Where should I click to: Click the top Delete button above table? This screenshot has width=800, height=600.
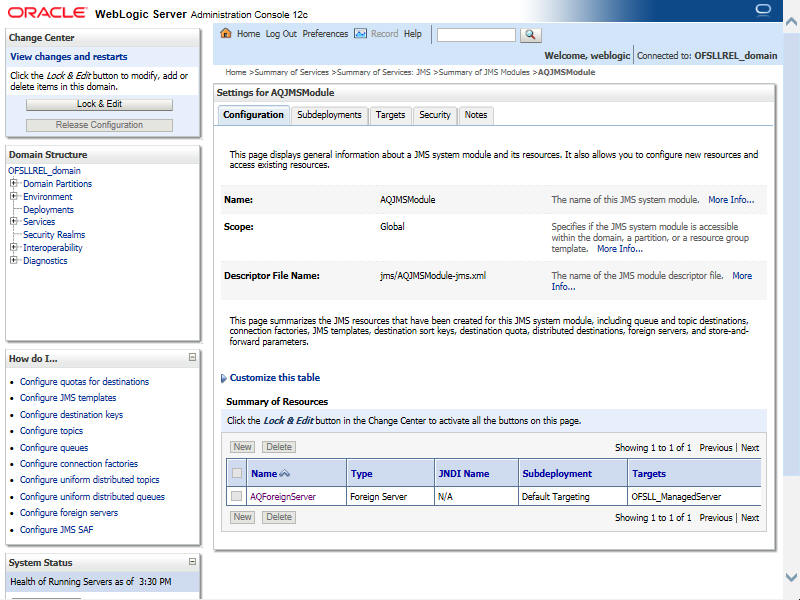tap(279, 447)
